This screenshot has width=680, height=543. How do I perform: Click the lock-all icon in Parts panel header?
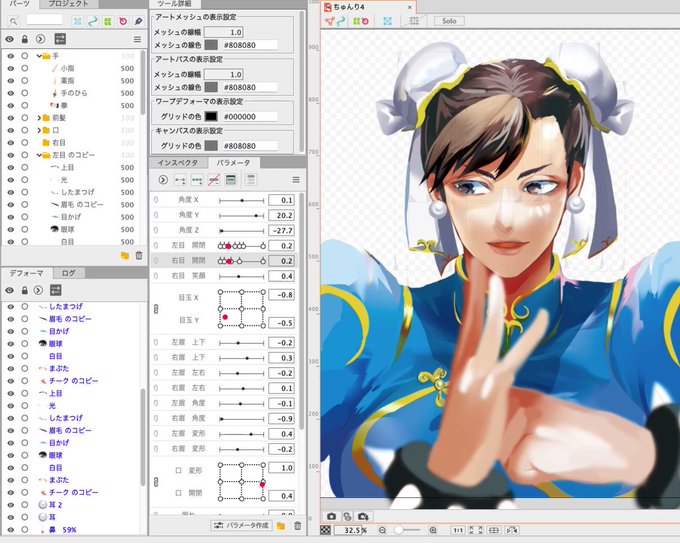pos(25,39)
